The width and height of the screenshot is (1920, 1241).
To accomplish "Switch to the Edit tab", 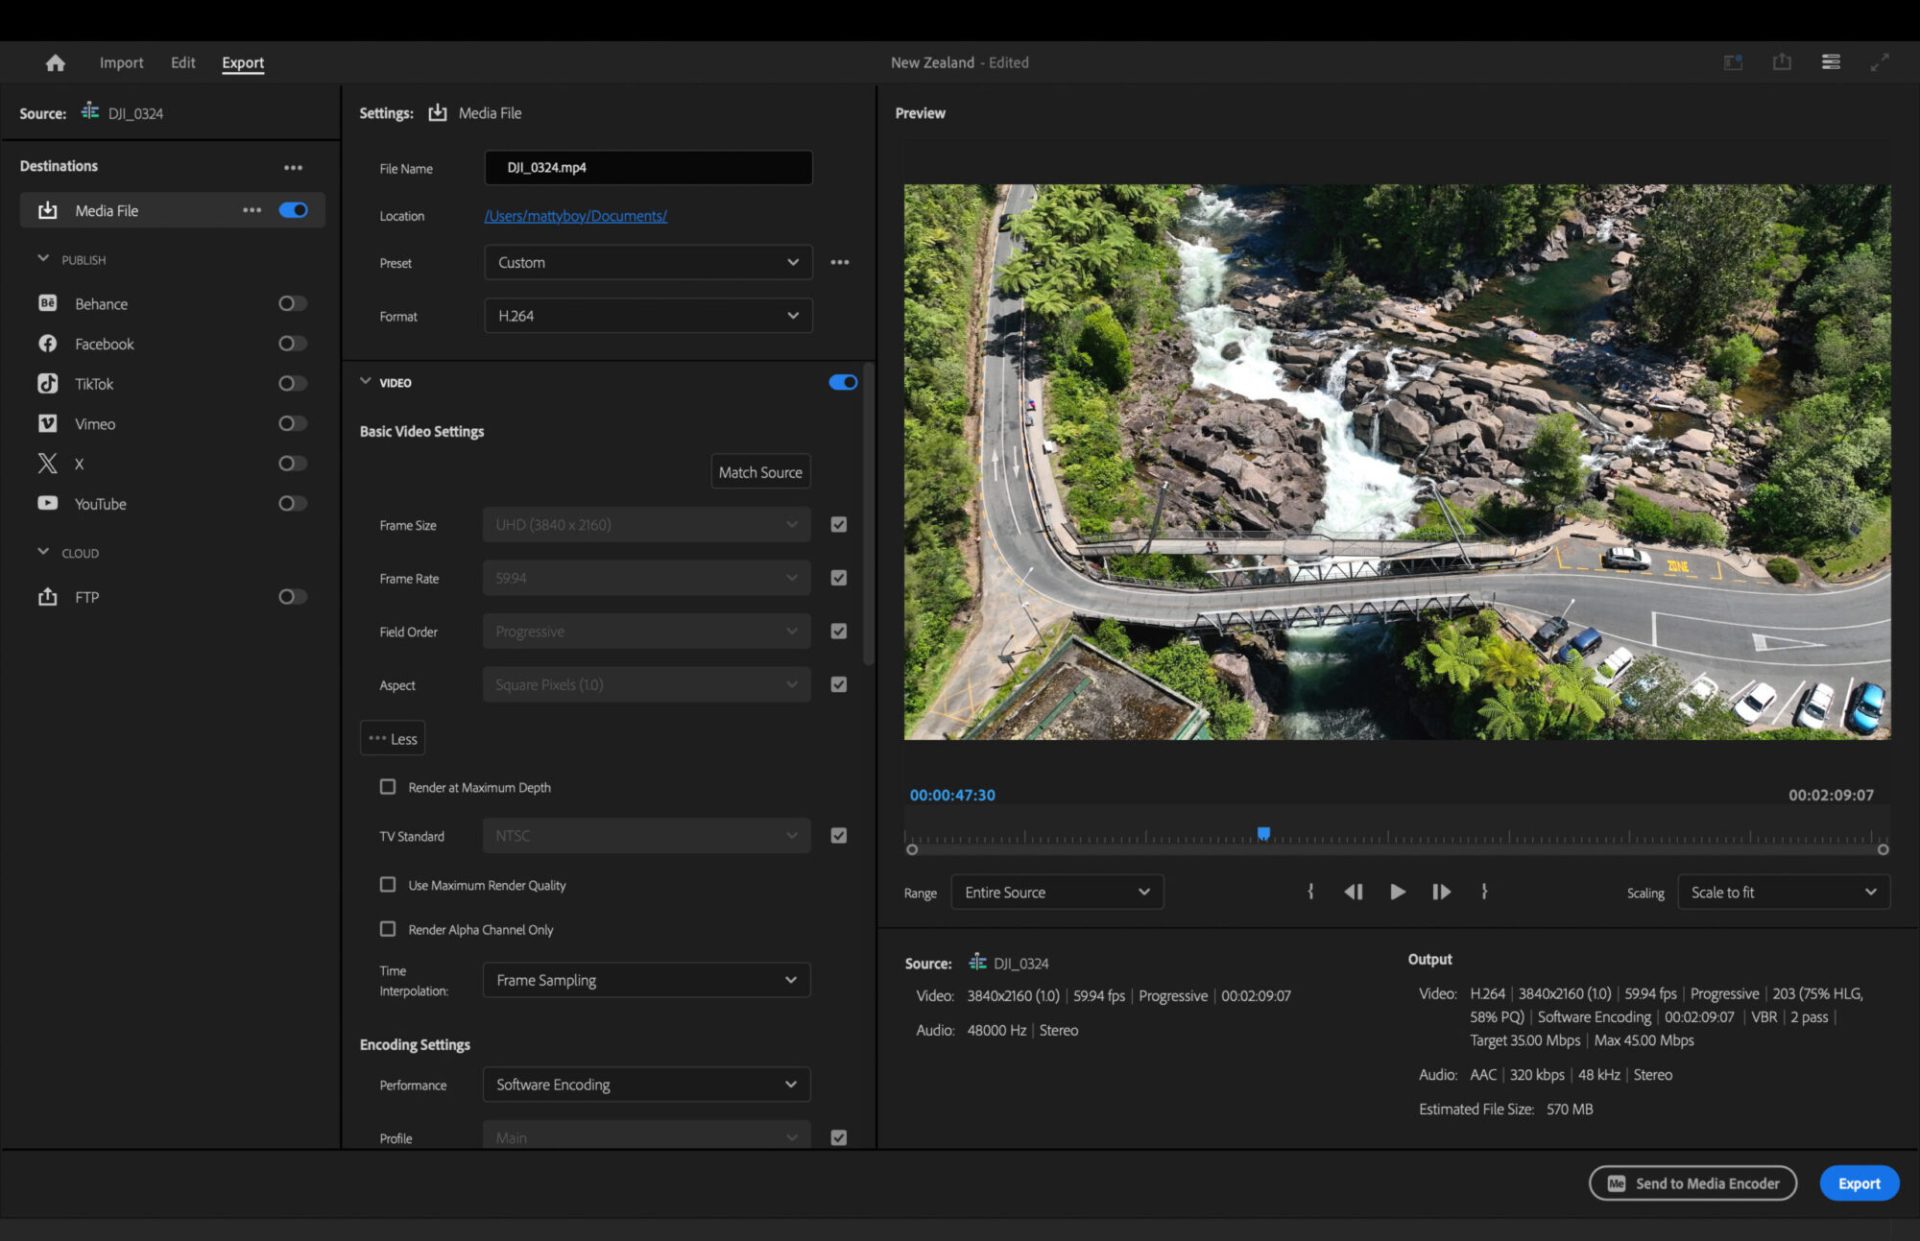I will click(x=183, y=62).
